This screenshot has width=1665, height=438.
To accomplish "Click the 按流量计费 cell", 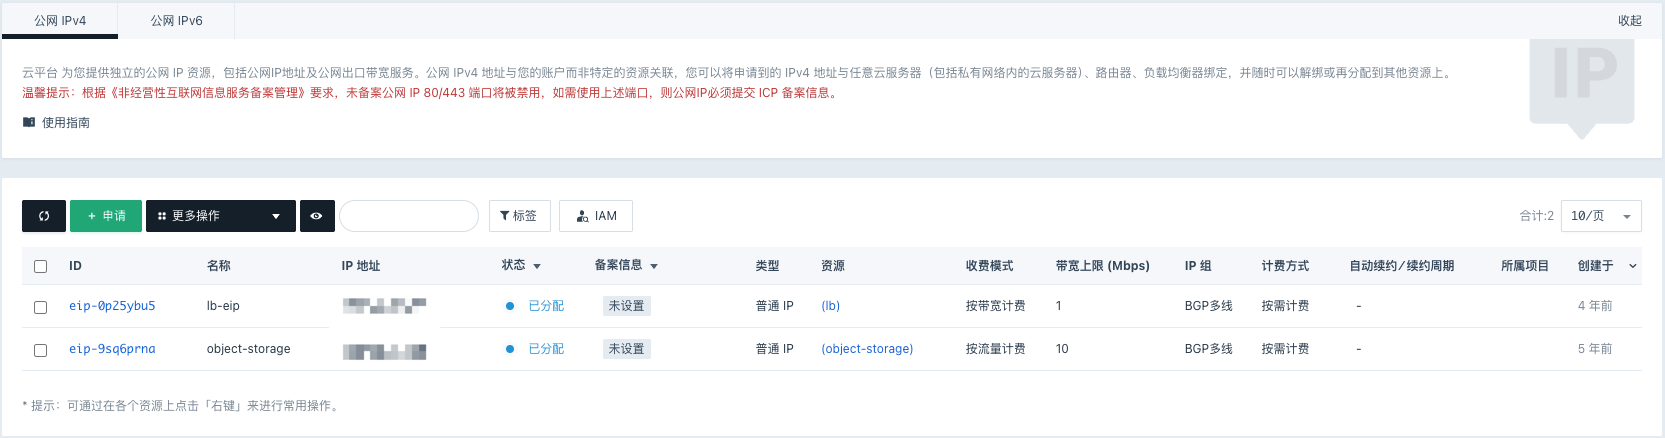I will 996,349.
